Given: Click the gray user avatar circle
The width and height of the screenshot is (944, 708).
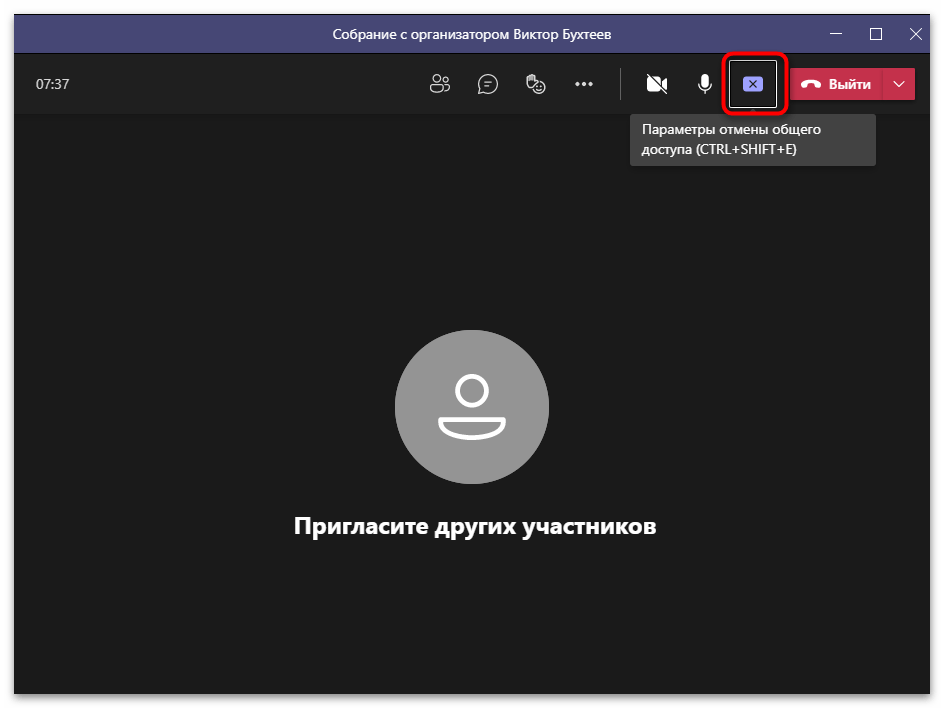Looking at the screenshot, I should pos(472,405).
